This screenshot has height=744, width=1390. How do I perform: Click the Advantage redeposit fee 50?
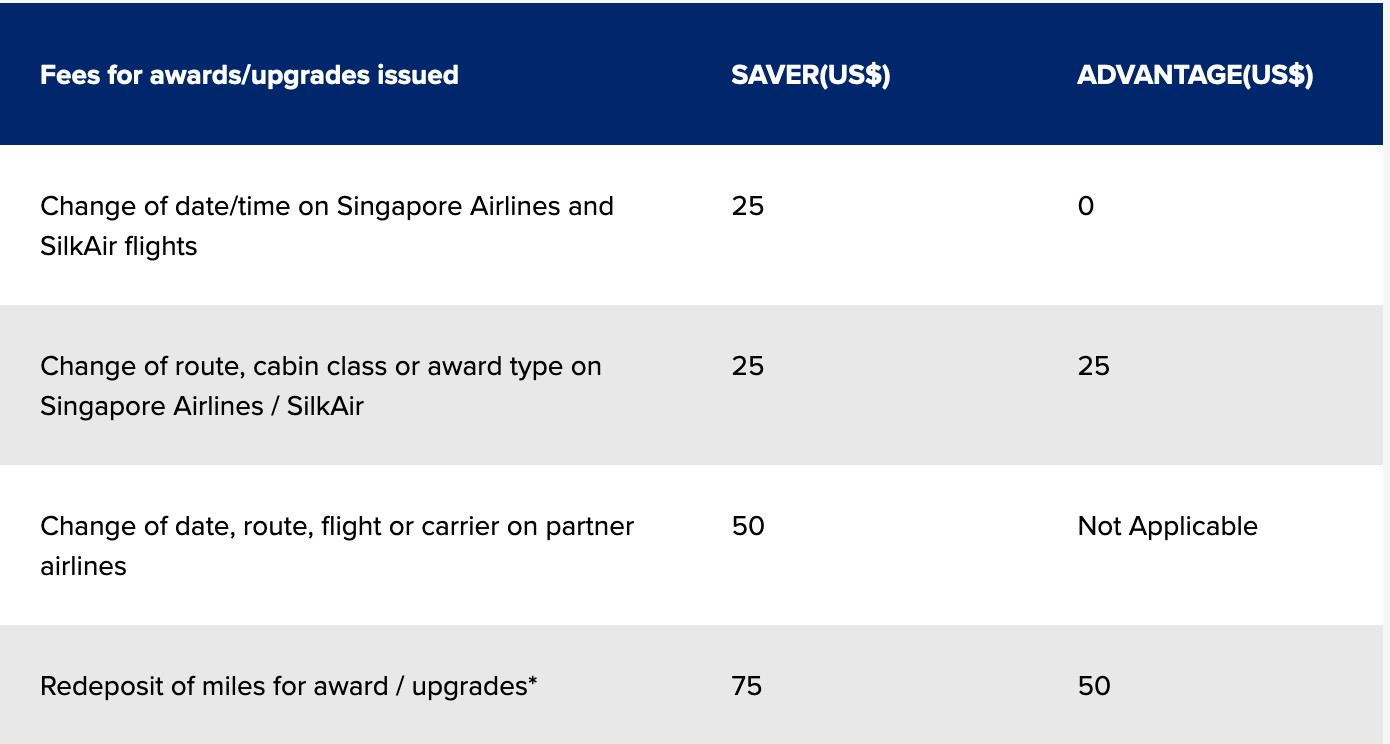1094,687
